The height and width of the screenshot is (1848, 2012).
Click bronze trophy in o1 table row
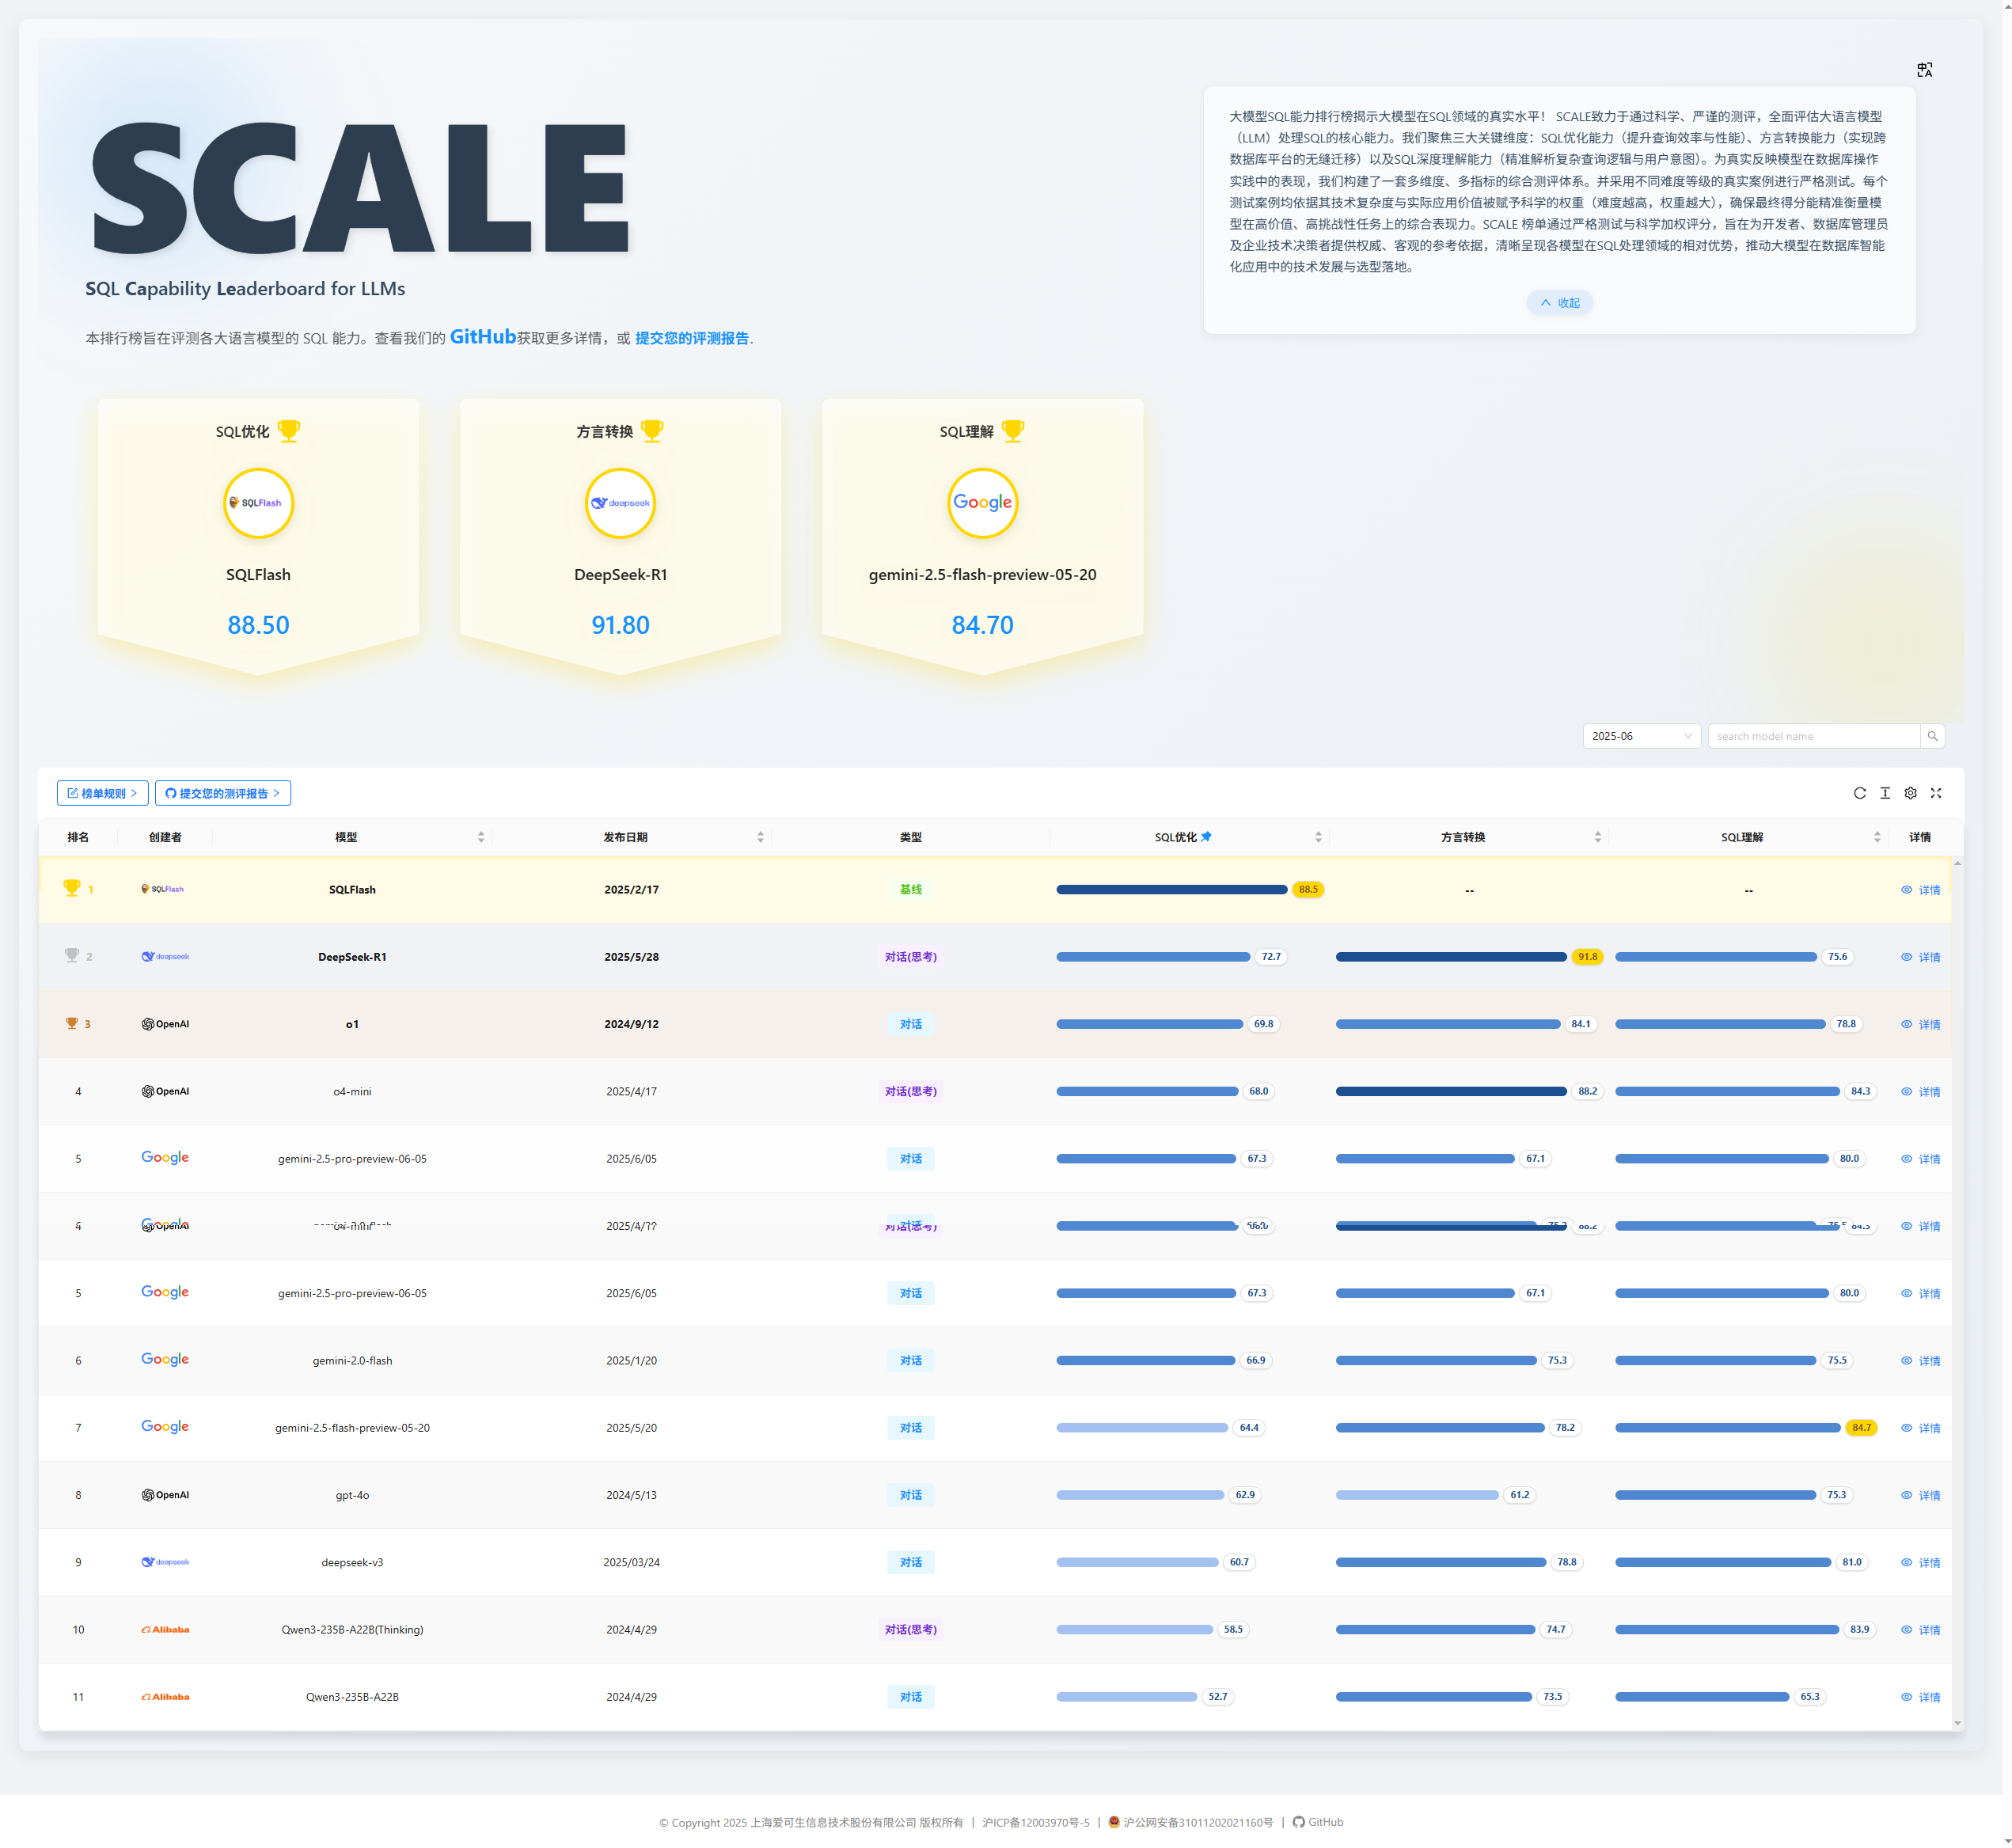[x=72, y=1023]
